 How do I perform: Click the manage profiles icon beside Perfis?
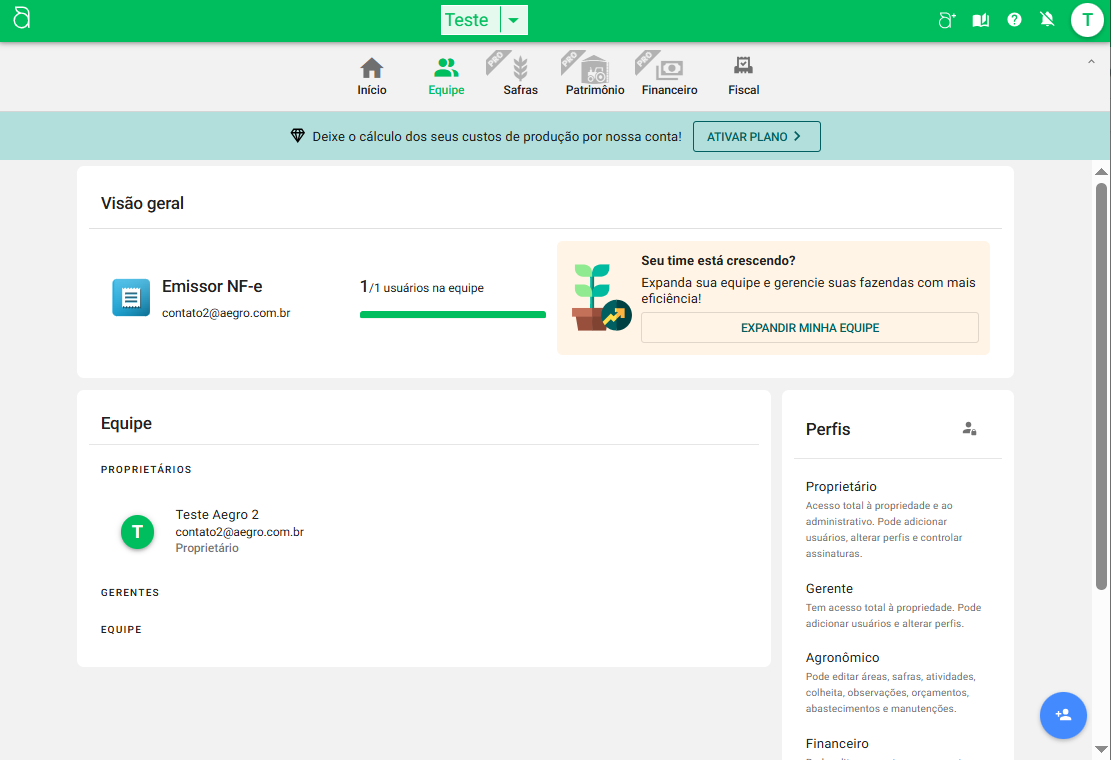pos(968,429)
